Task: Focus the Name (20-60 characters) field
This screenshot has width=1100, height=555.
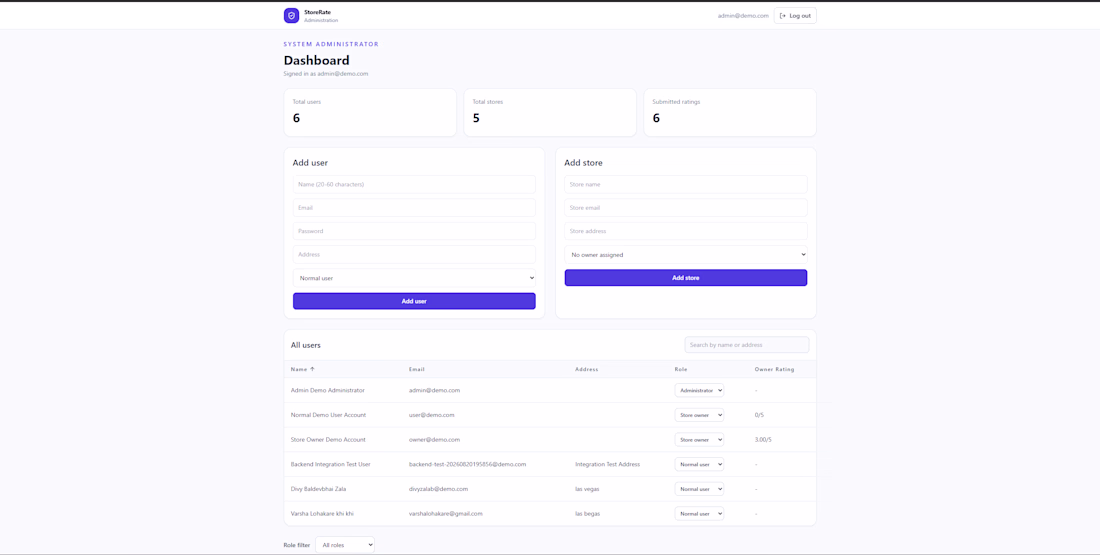Action: click(x=414, y=185)
